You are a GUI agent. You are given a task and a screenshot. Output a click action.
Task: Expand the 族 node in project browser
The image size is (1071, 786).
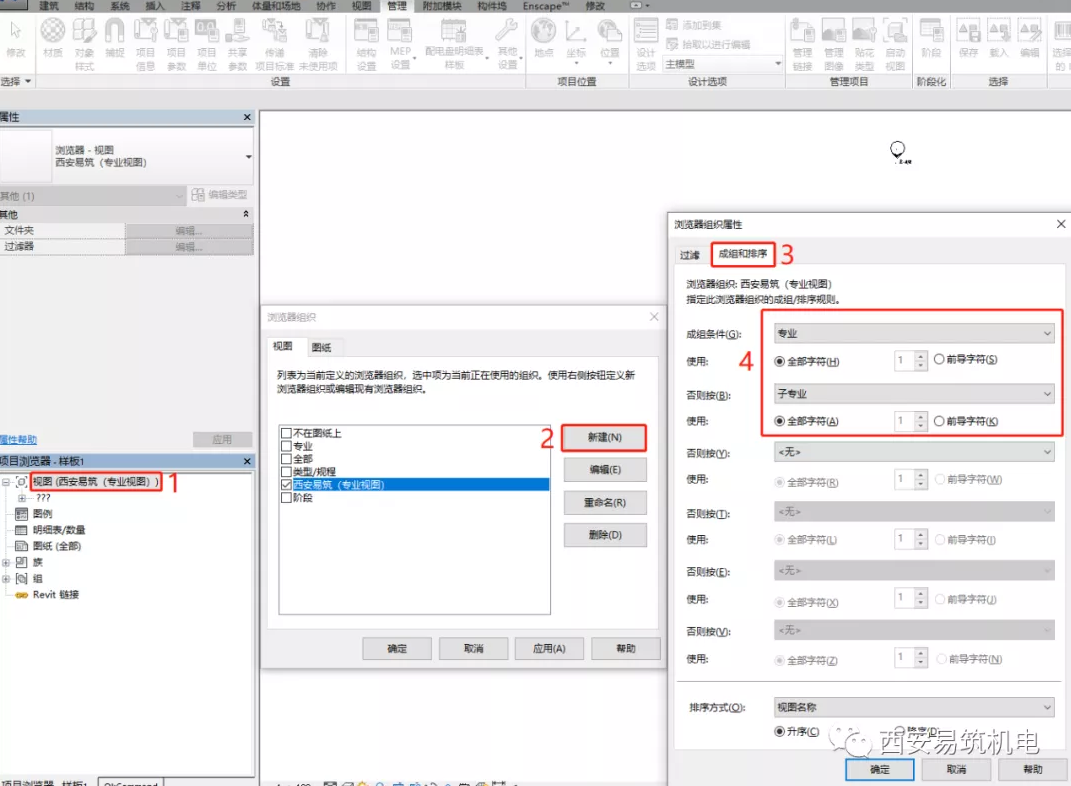point(7,562)
